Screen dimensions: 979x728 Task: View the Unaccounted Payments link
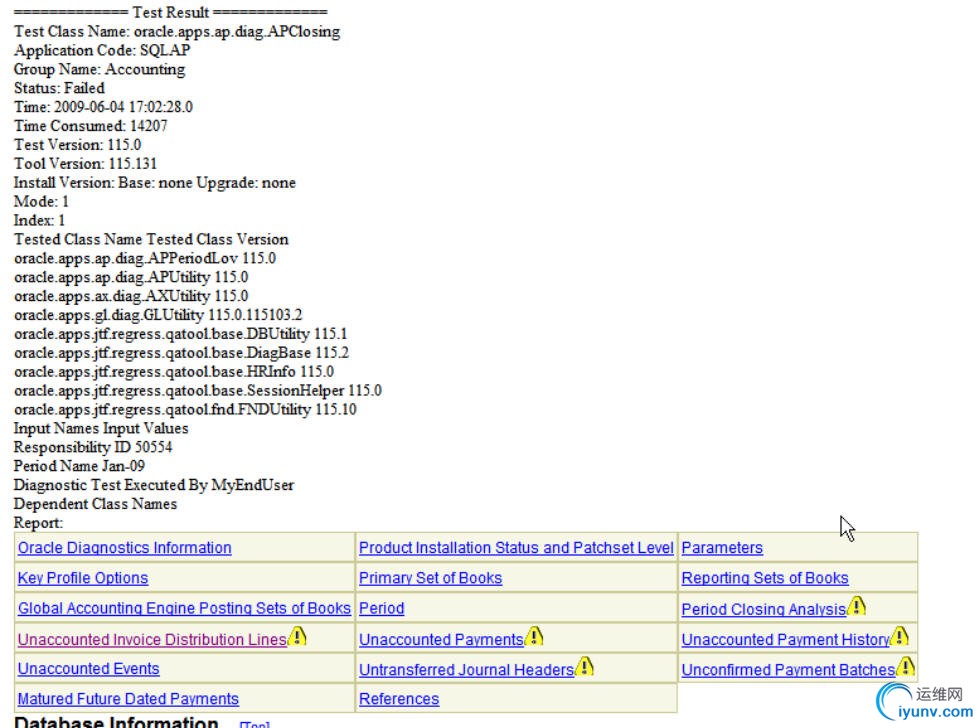441,639
